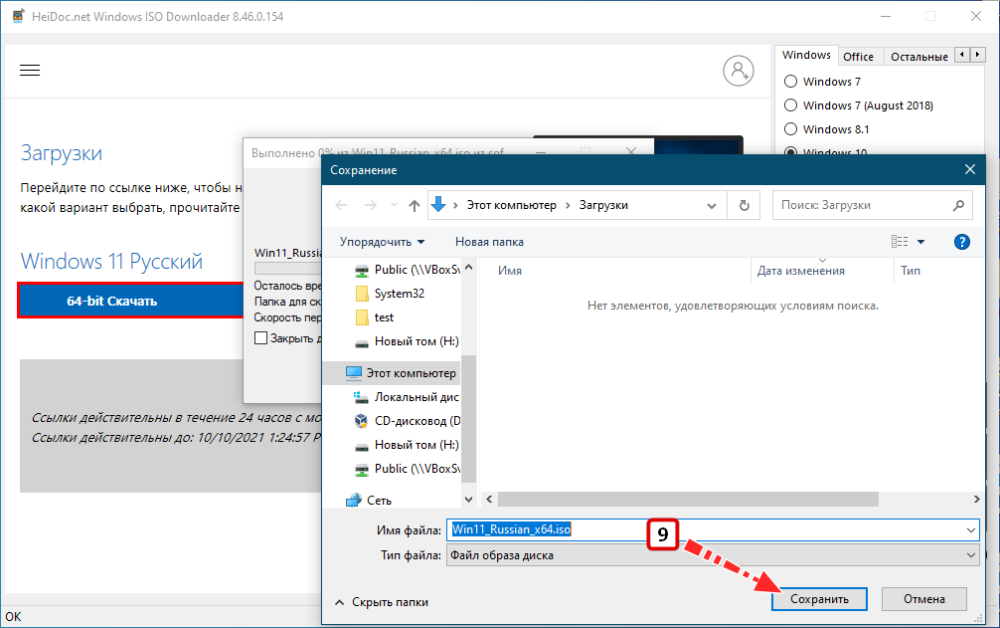Open the Остальные tab
Screen dimensions: 1000x628
tap(918, 57)
